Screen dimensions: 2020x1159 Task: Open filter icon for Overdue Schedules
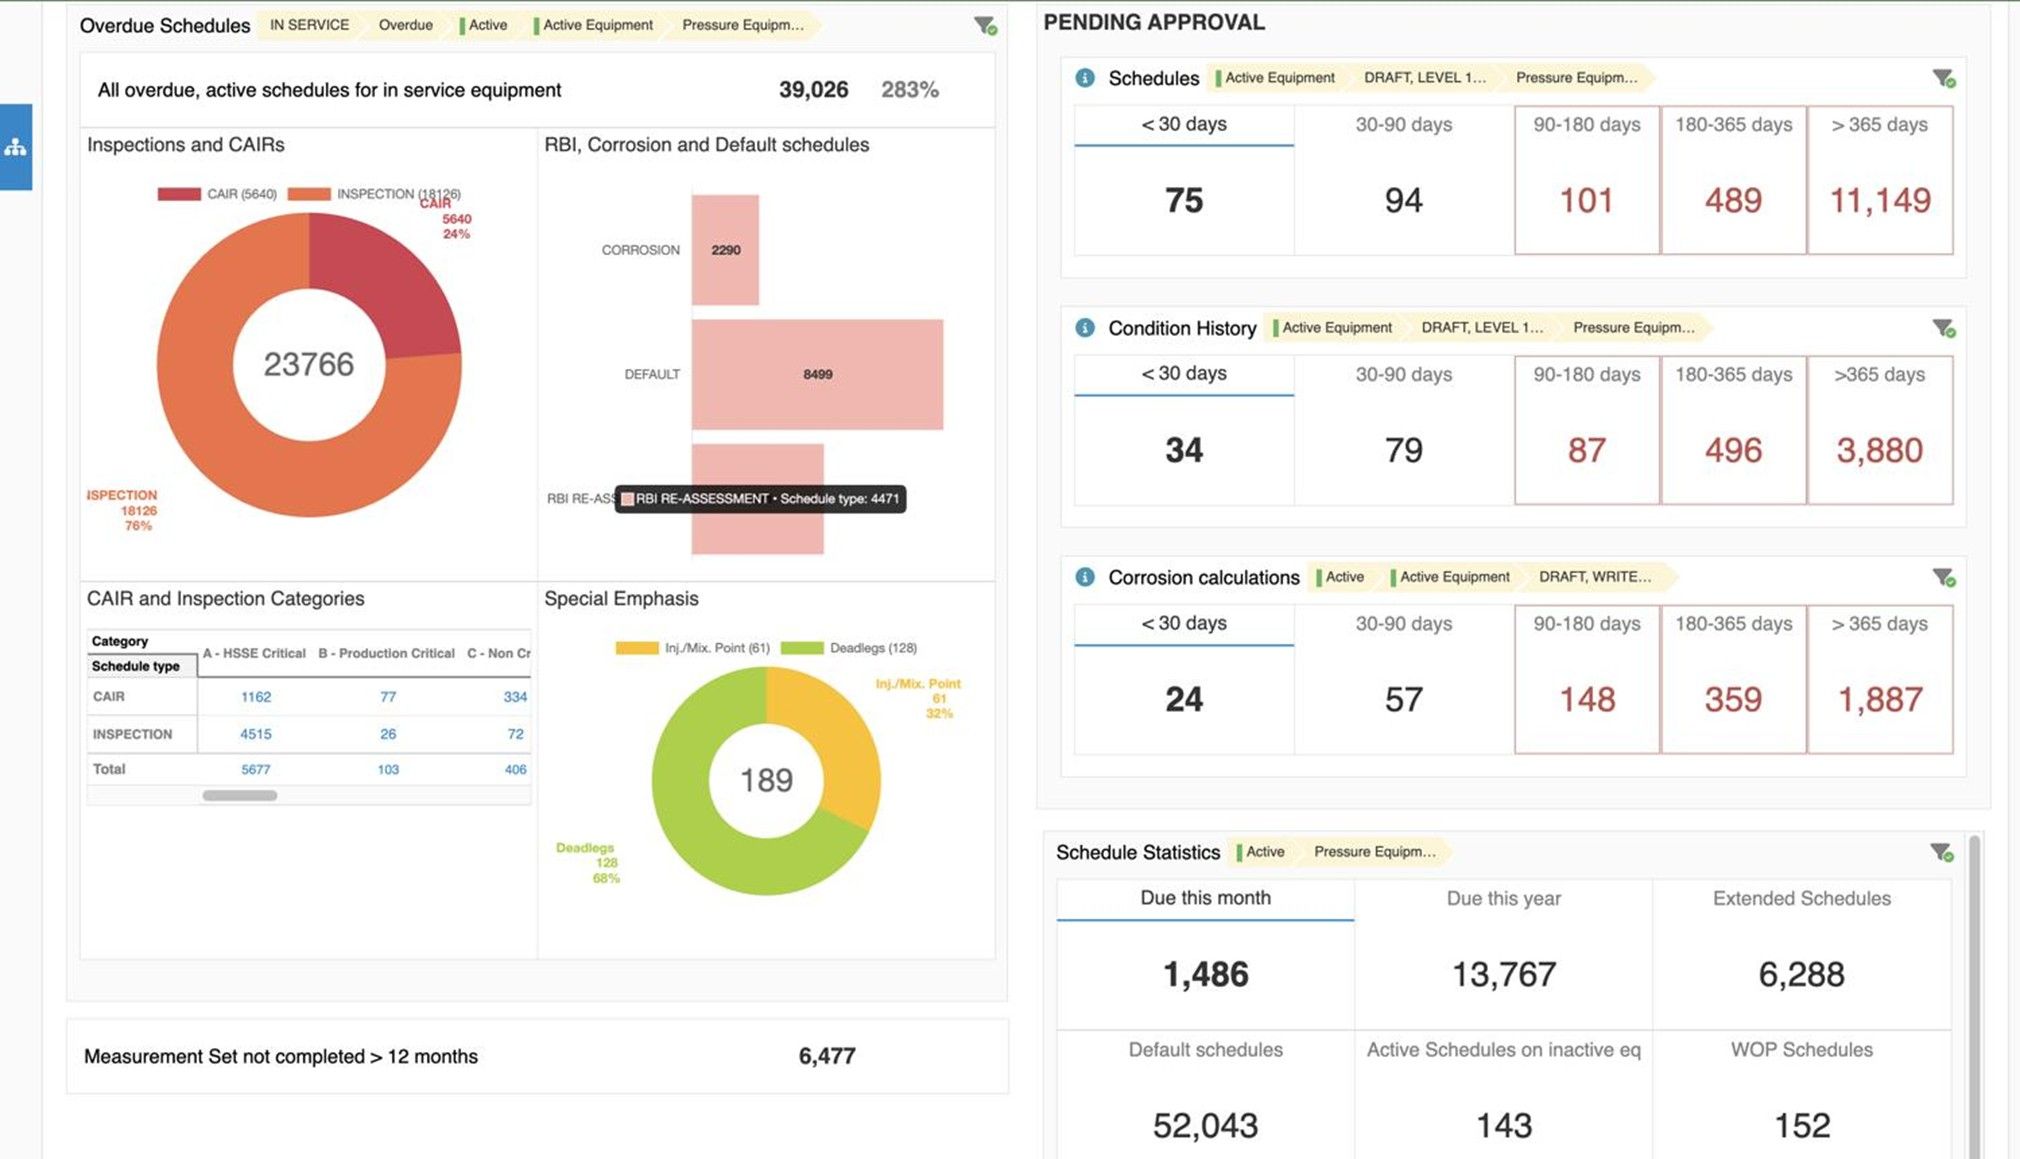pyautogui.click(x=986, y=26)
